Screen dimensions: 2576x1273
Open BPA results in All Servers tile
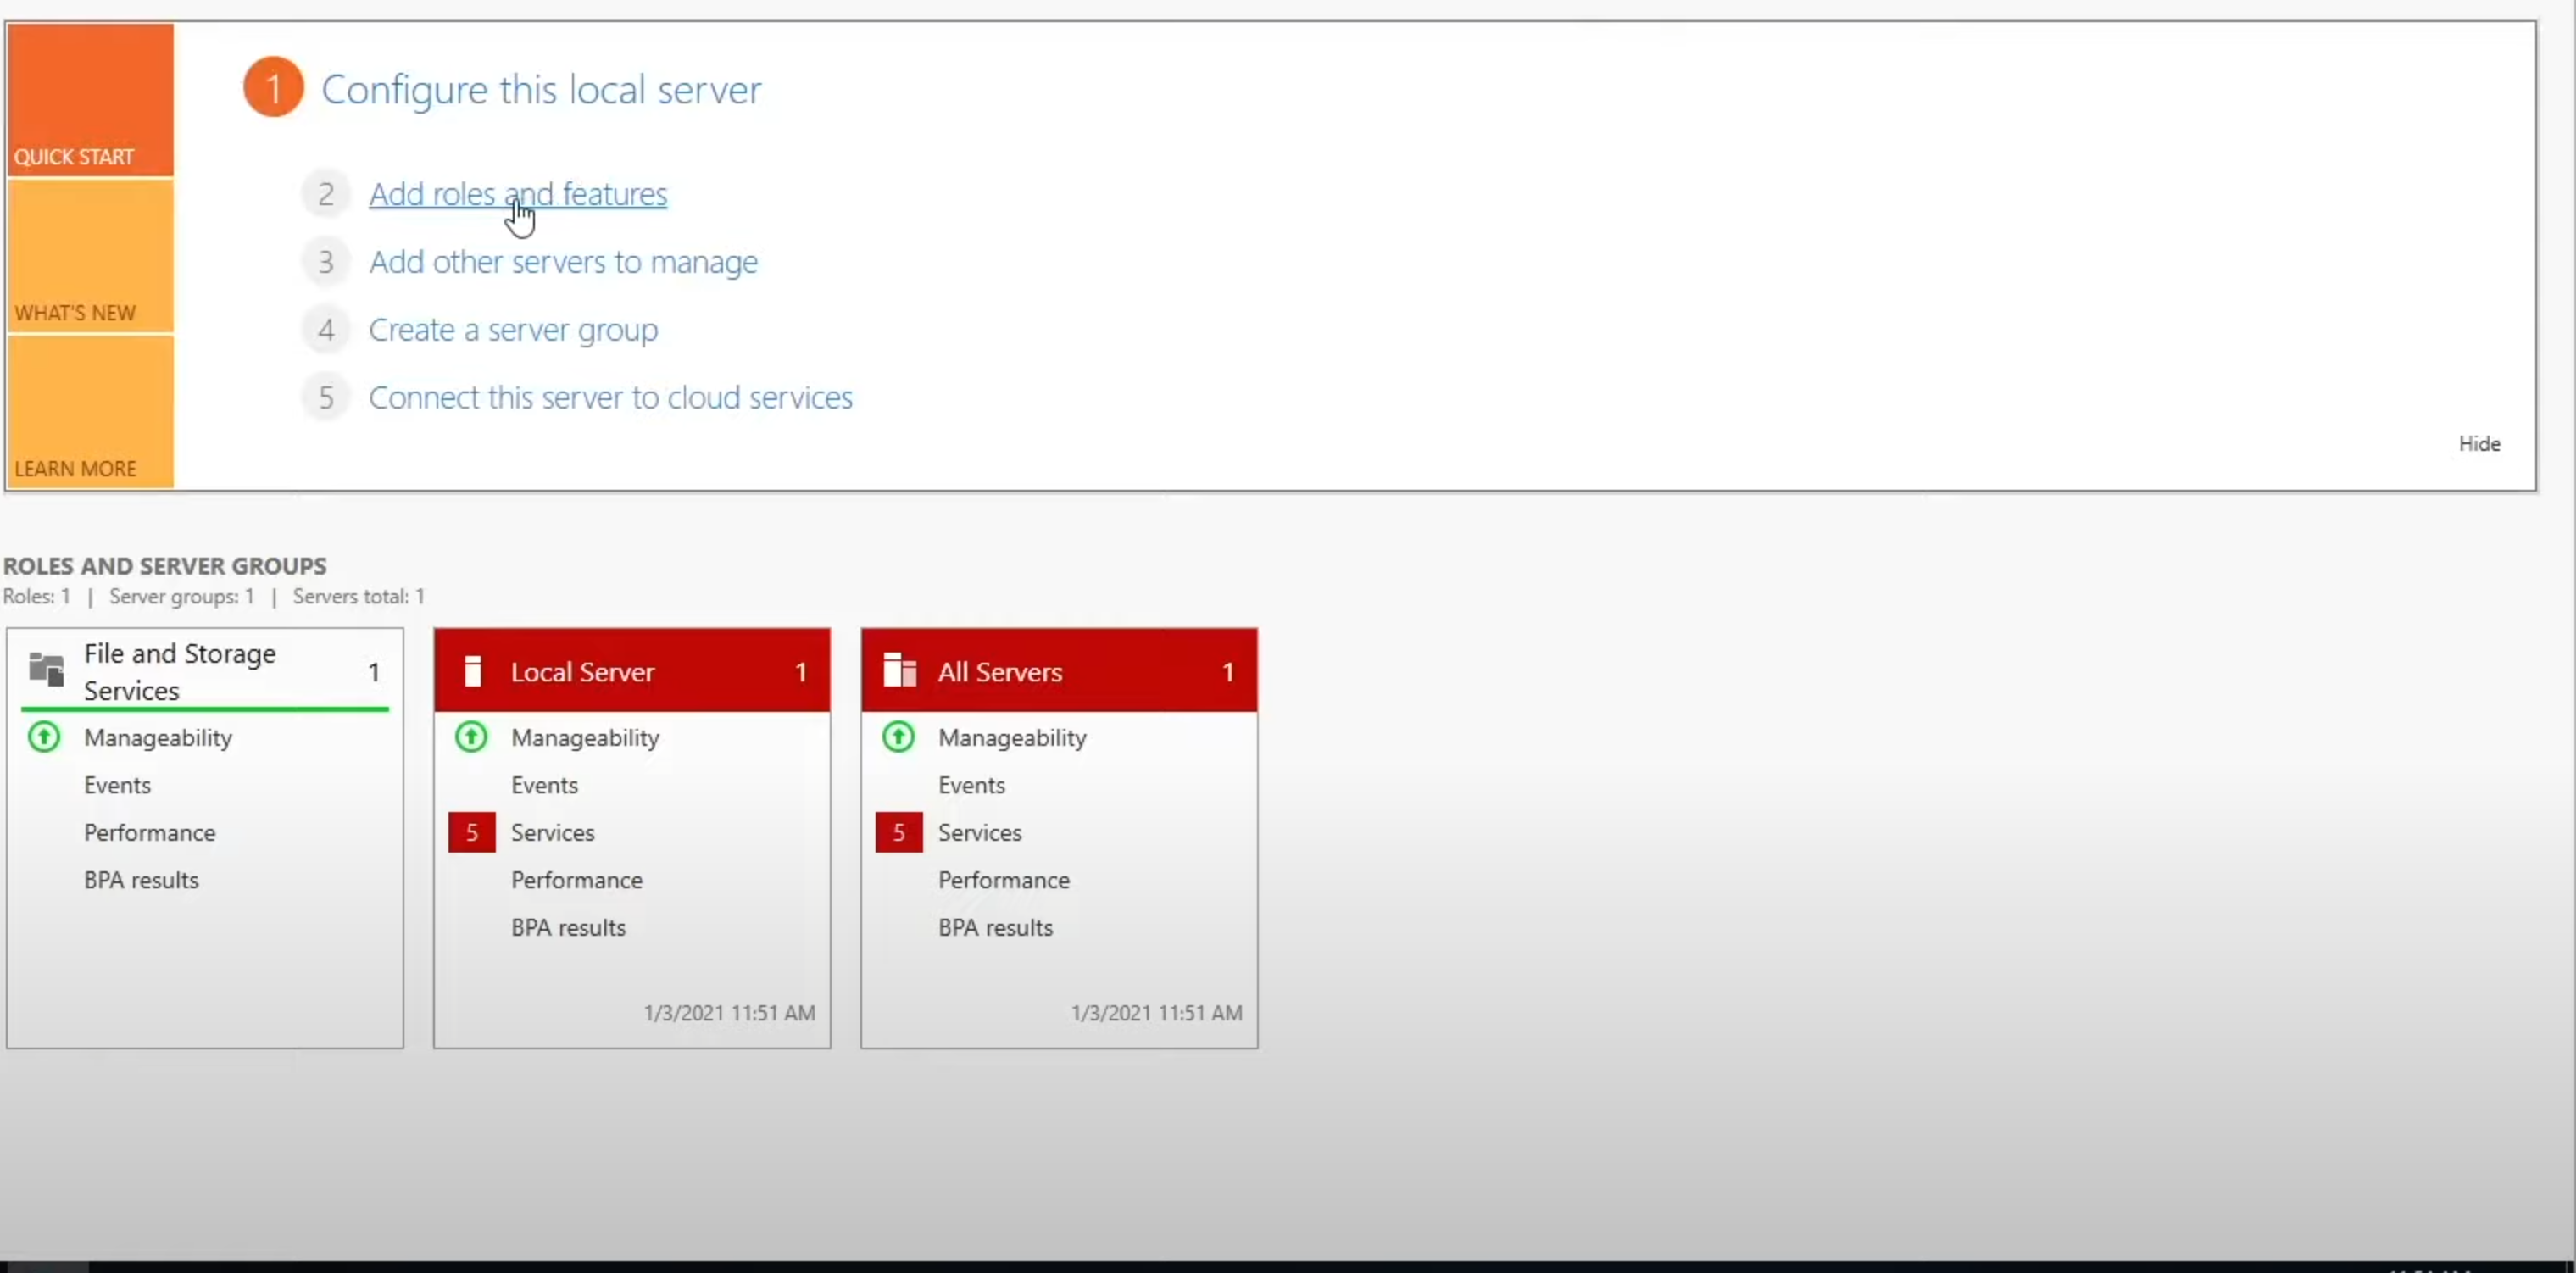click(995, 928)
